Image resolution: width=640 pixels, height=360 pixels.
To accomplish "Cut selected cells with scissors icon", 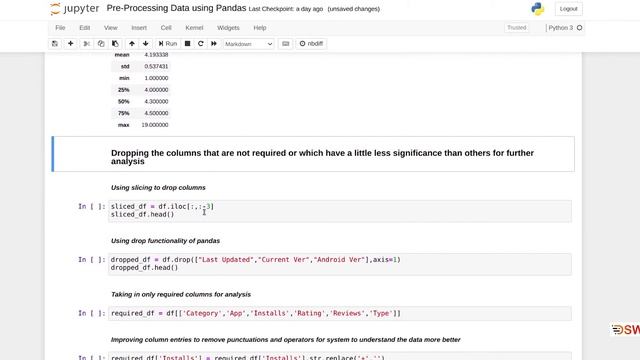I will pos(87,44).
